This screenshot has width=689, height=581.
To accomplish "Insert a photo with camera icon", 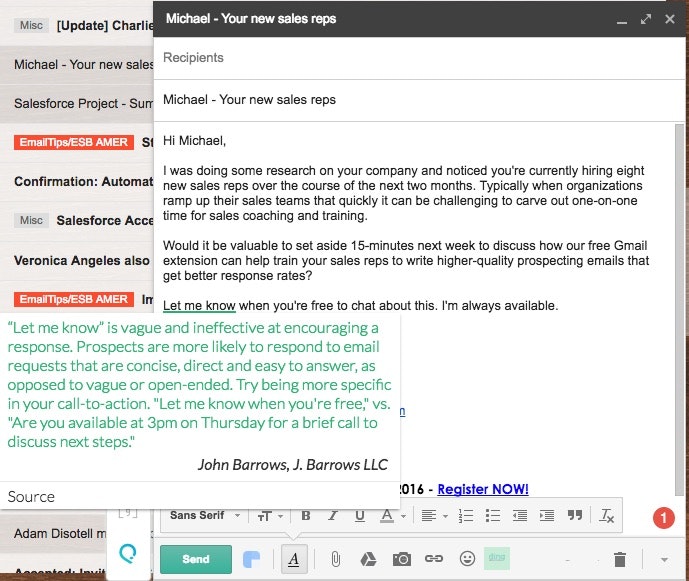I will [402, 559].
